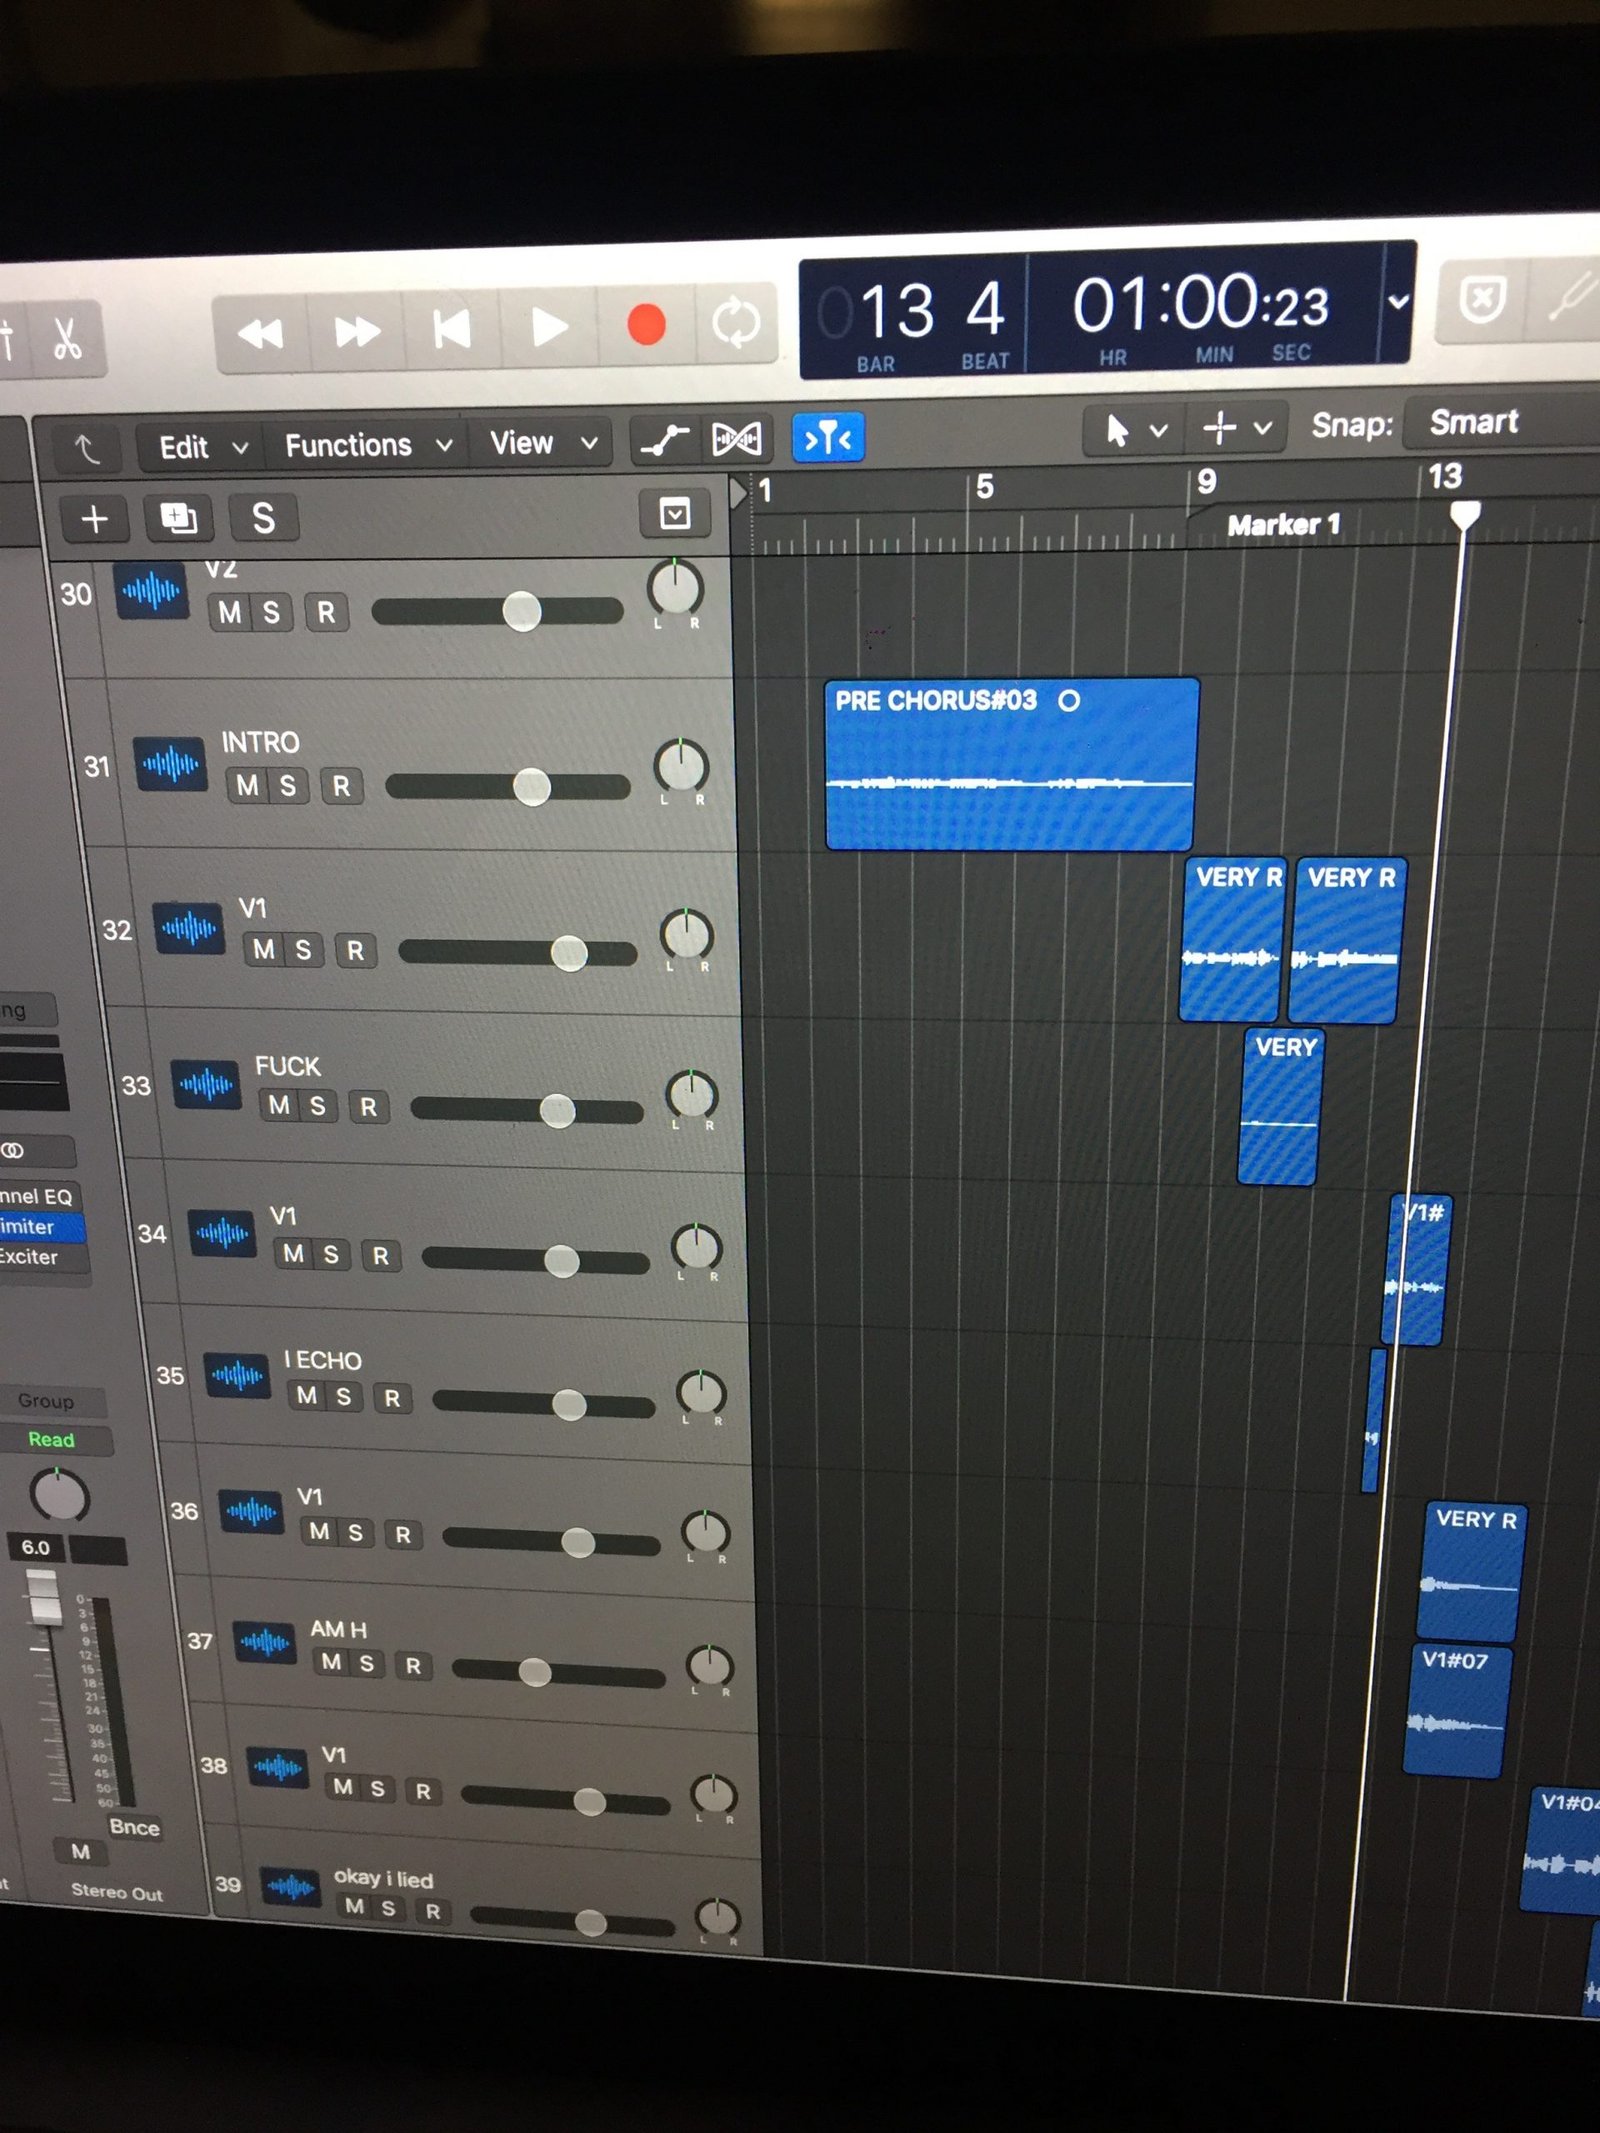Image resolution: width=1600 pixels, height=2133 pixels.
Task: Click the audio waveform icon of track 37 AM H
Action: pyautogui.click(x=265, y=1642)
